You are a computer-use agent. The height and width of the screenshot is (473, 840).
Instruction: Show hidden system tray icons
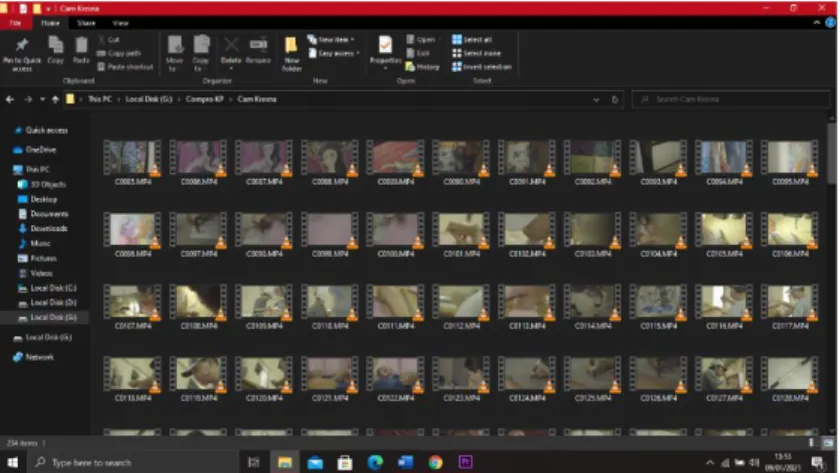point(710,462)
